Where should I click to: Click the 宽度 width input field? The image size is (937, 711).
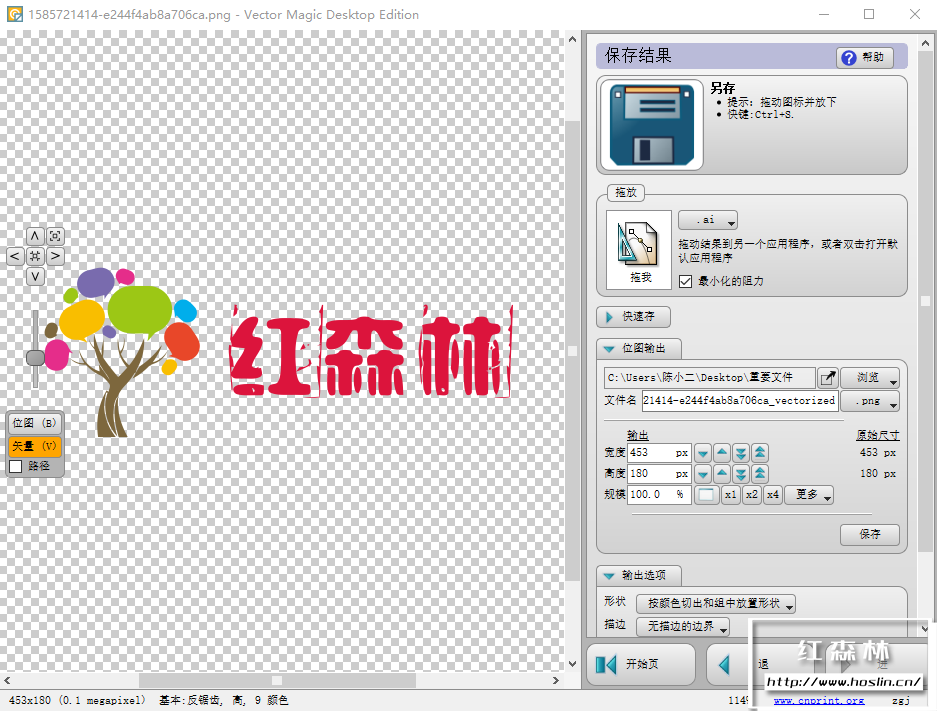(659, 453)
